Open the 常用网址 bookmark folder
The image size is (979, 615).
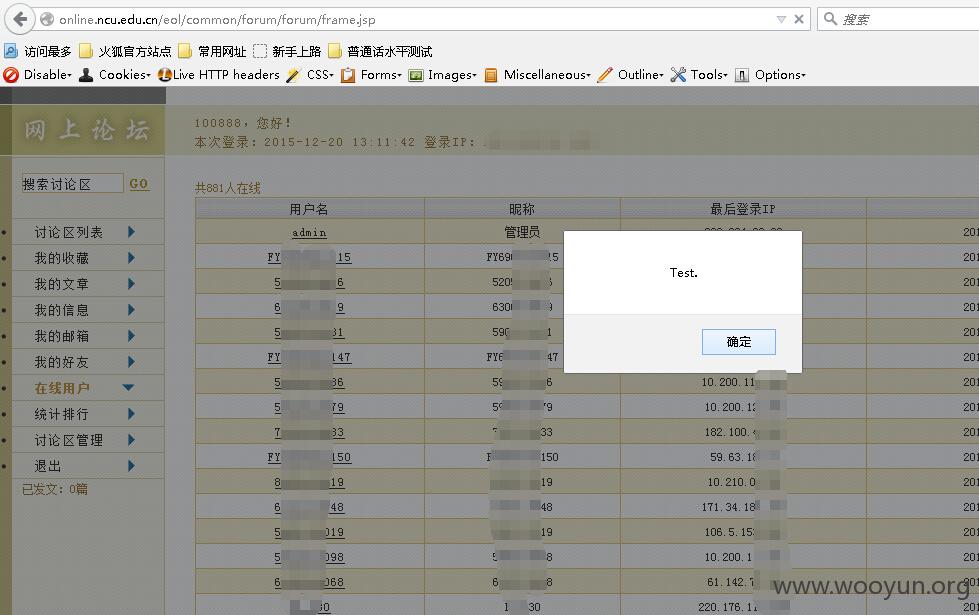point(212,51)
